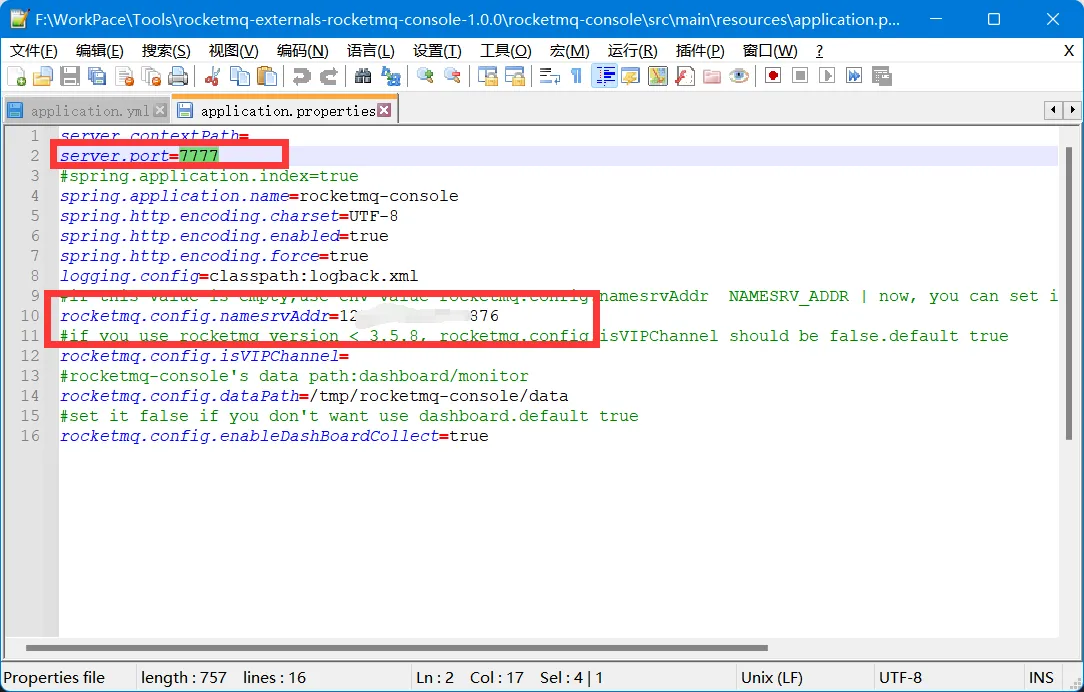Screen dimensions: 1084x692
Task: Click the Zoom In magnifier icon
Action: click(425, 76)
